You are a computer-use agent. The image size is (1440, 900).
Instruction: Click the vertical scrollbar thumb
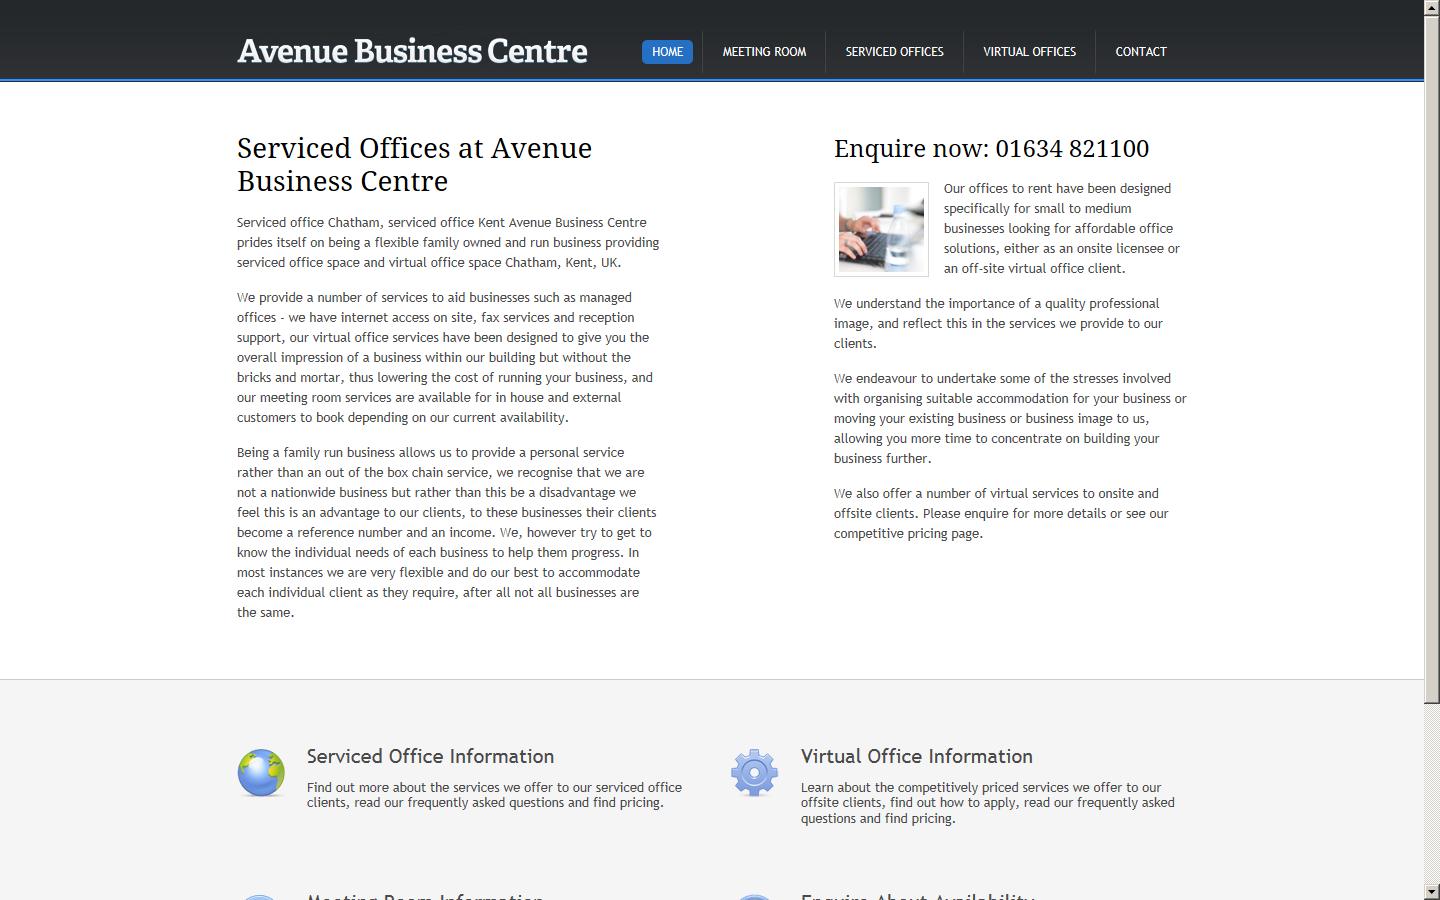pos(1431,350)
